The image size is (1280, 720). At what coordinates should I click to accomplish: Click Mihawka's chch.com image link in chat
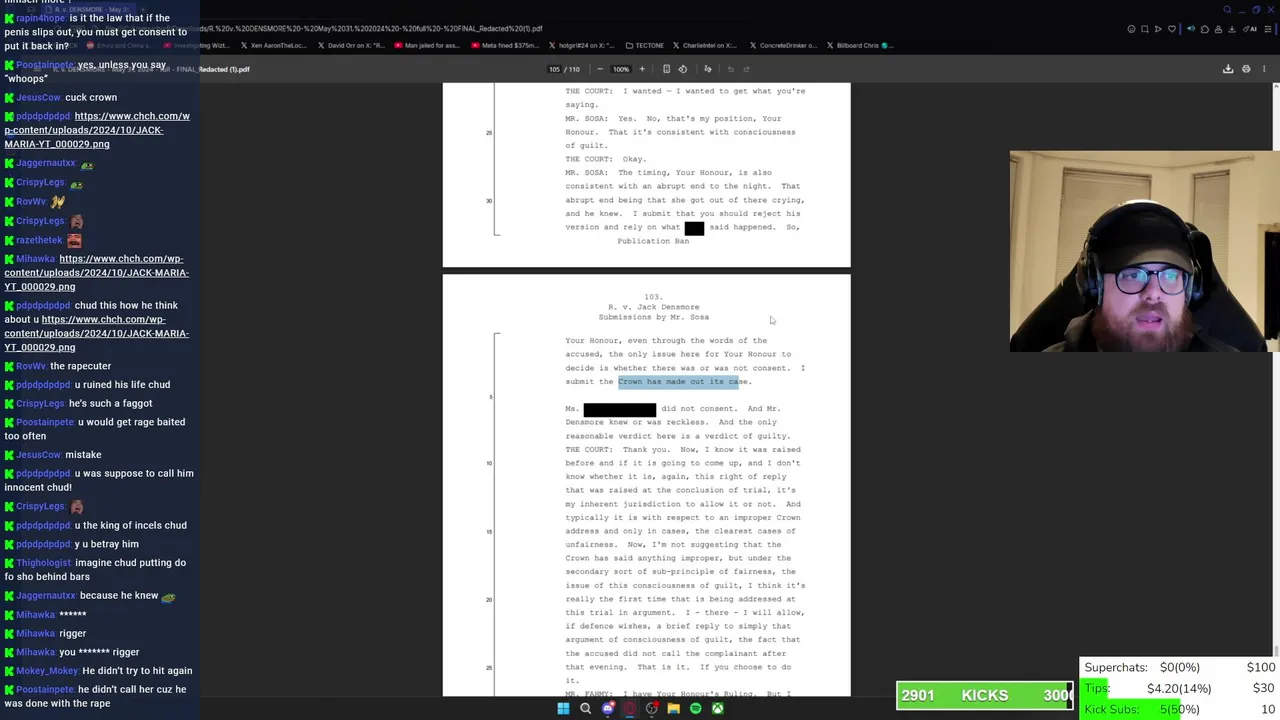pyautogui.click(x=96, y=272)
